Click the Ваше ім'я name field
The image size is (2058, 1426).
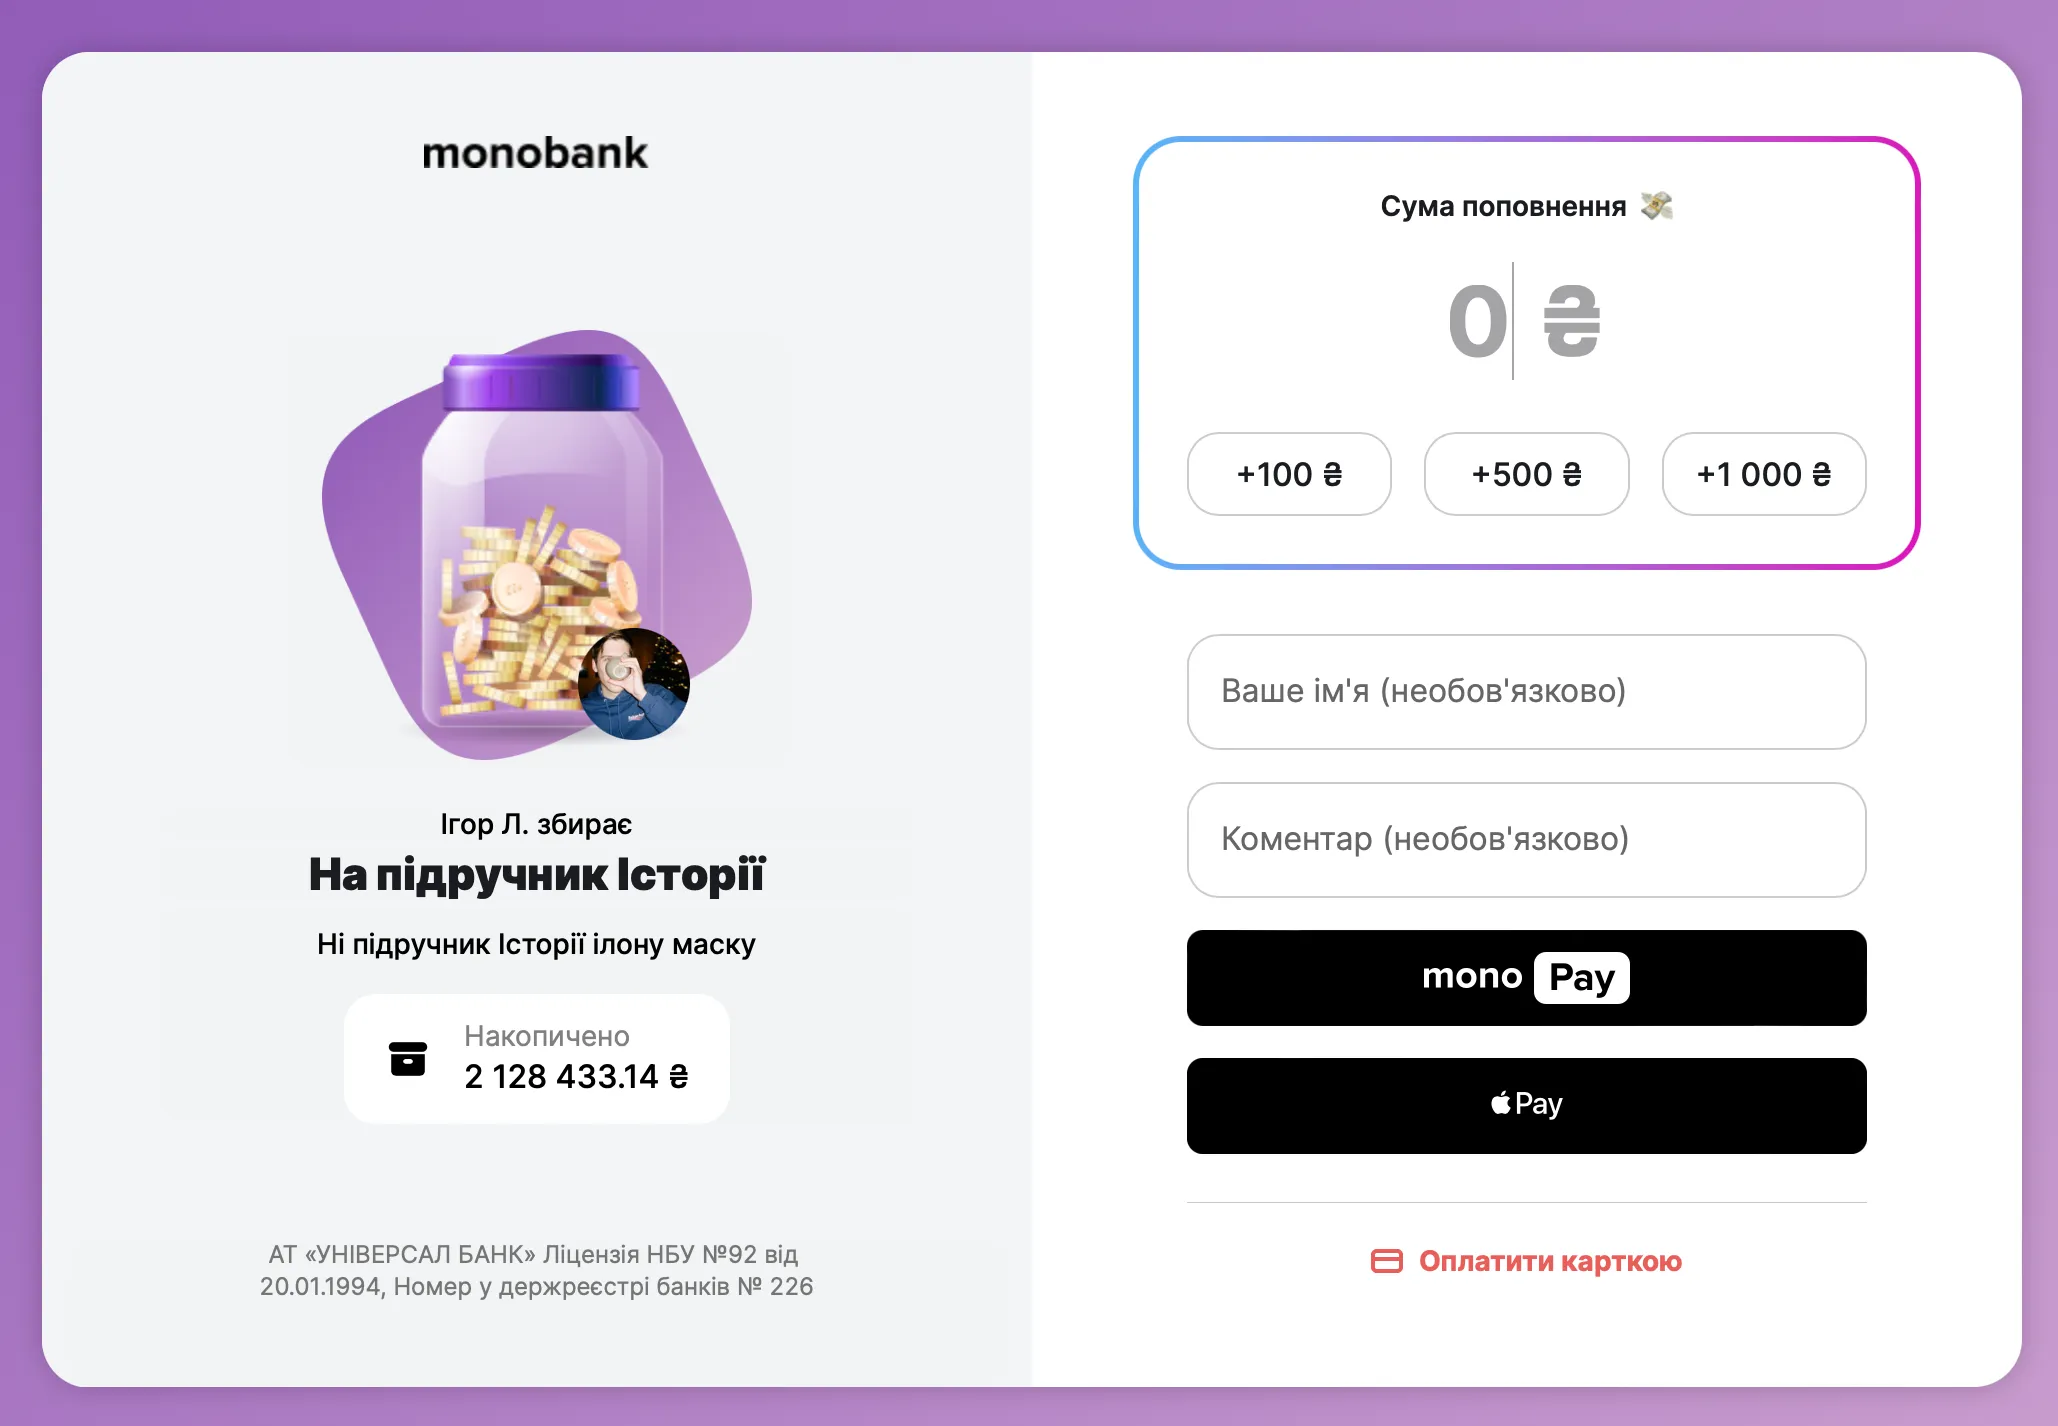pyautogui.click(x=1526, y=691)
